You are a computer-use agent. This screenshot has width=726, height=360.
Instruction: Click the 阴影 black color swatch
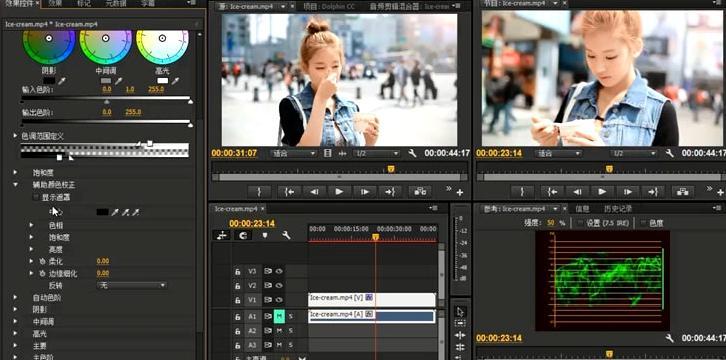pyautogui.click(x=49, y=81)
